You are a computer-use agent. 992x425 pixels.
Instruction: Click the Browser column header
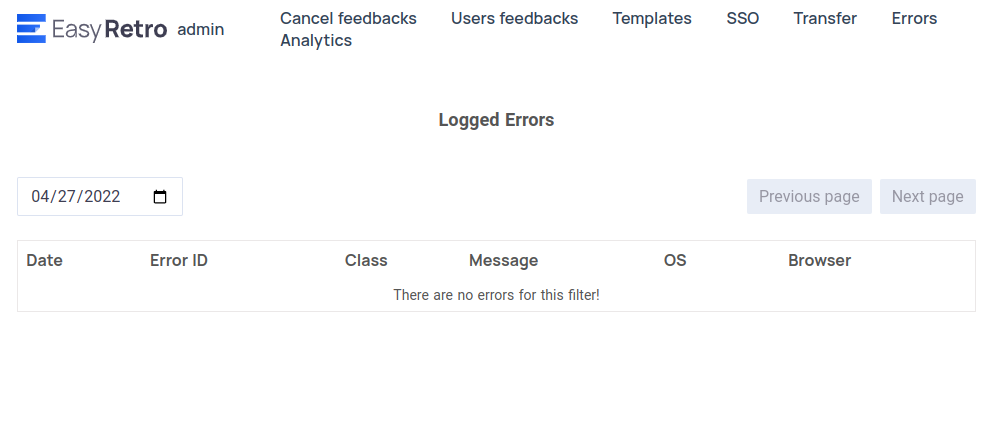tap(819, 261)
